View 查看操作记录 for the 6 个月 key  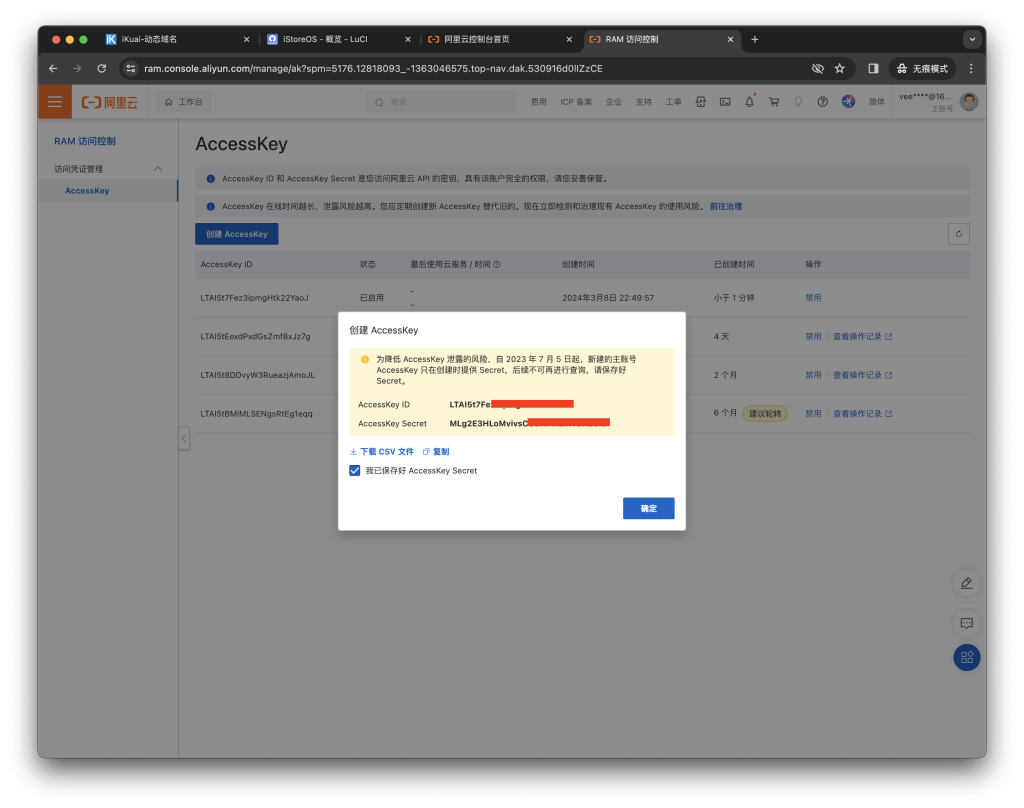[862, 413]
